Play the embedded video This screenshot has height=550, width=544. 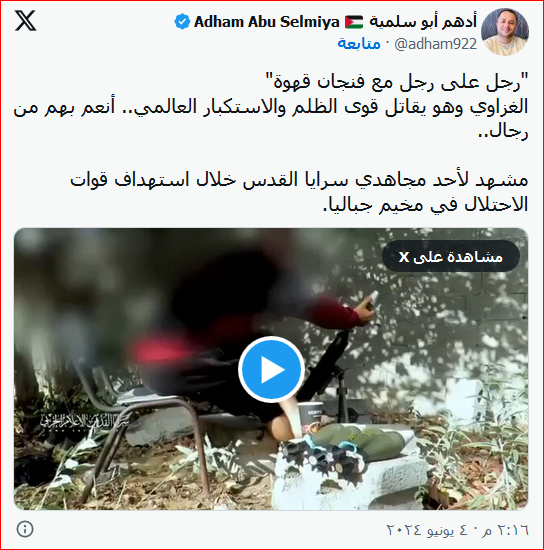271,369
